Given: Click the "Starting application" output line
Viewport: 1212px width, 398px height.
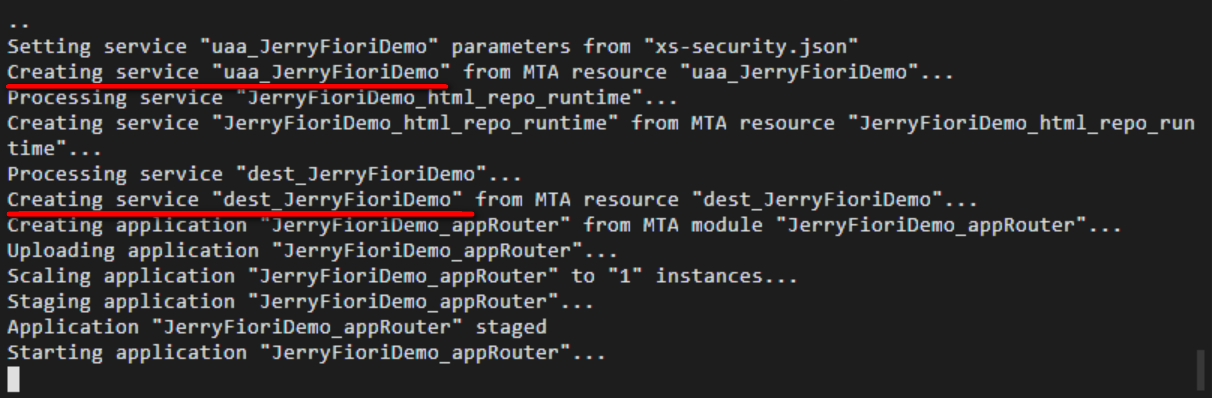Looking at the screenshot, I should pos(307,352).
